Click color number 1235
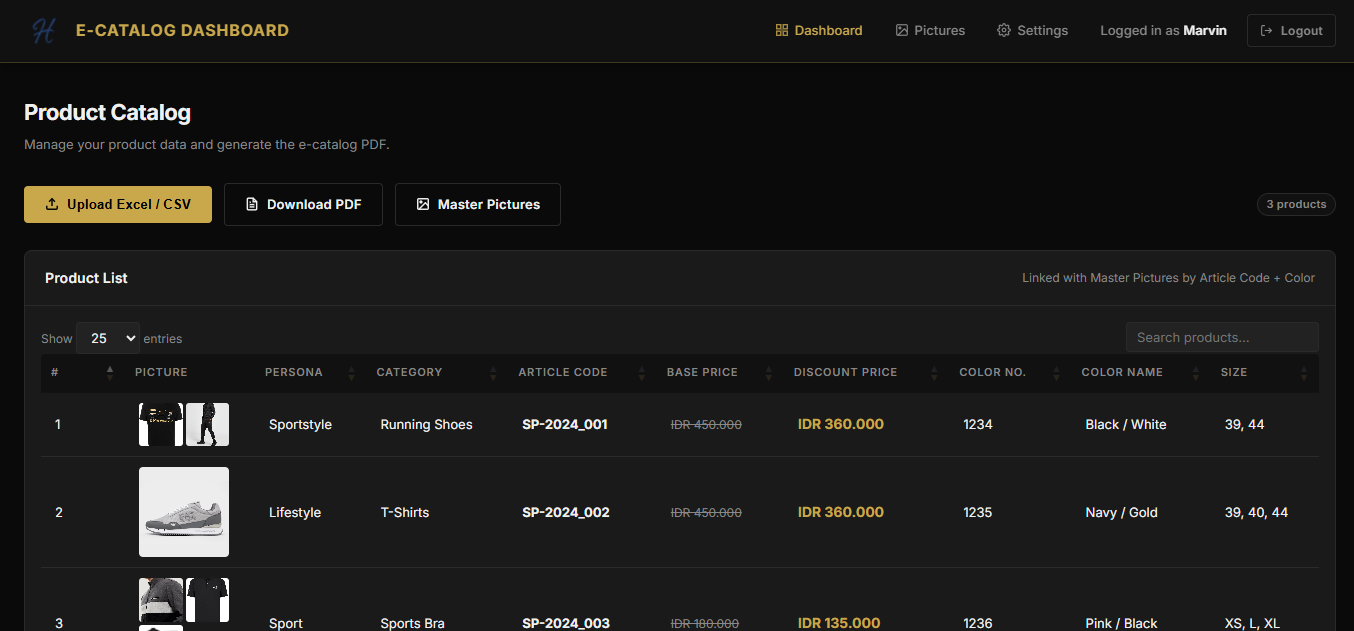 pyautogui.click(x=978, y=512)
